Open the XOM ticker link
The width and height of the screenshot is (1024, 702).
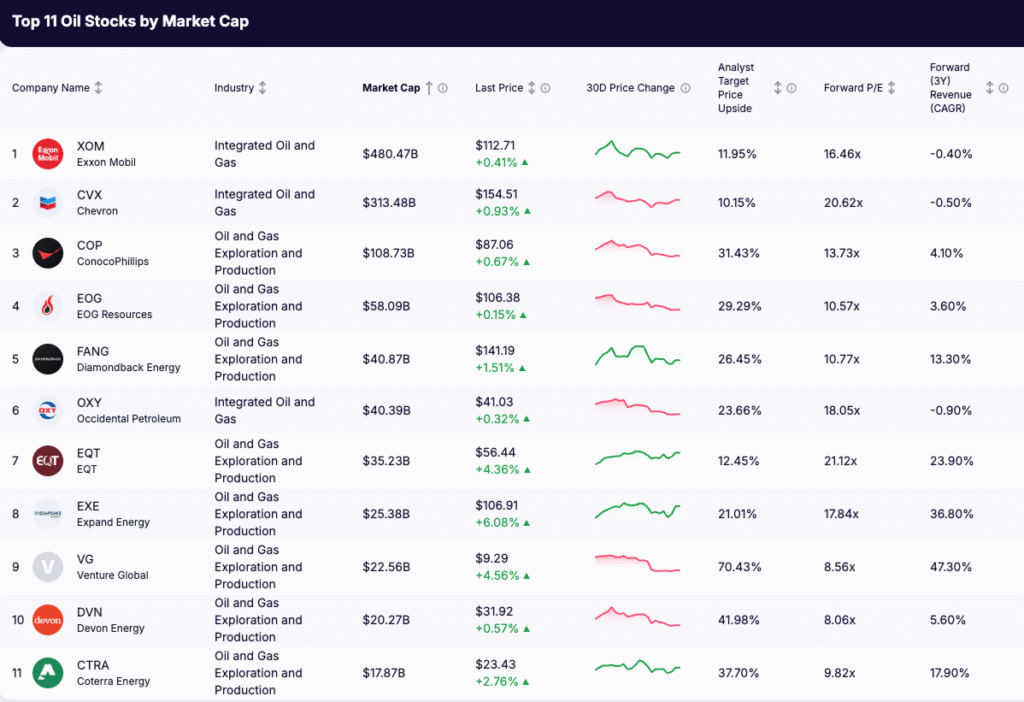point(90,146)
